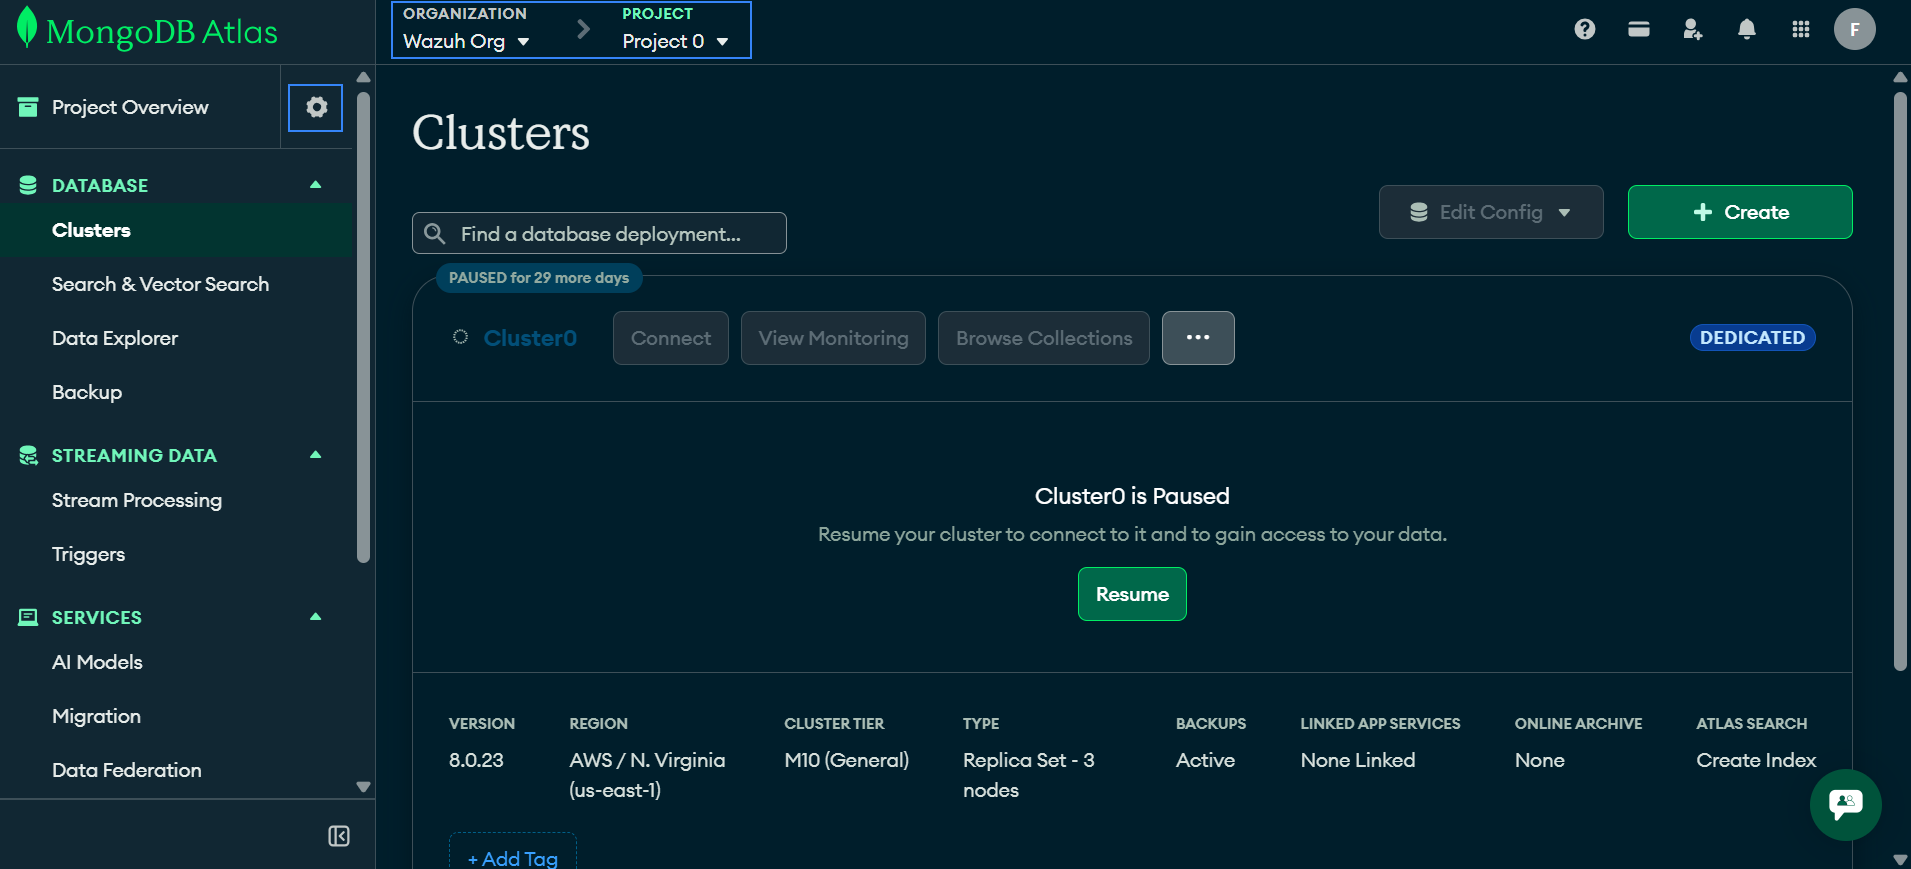Click the View Monitoring button

point(833,338)
